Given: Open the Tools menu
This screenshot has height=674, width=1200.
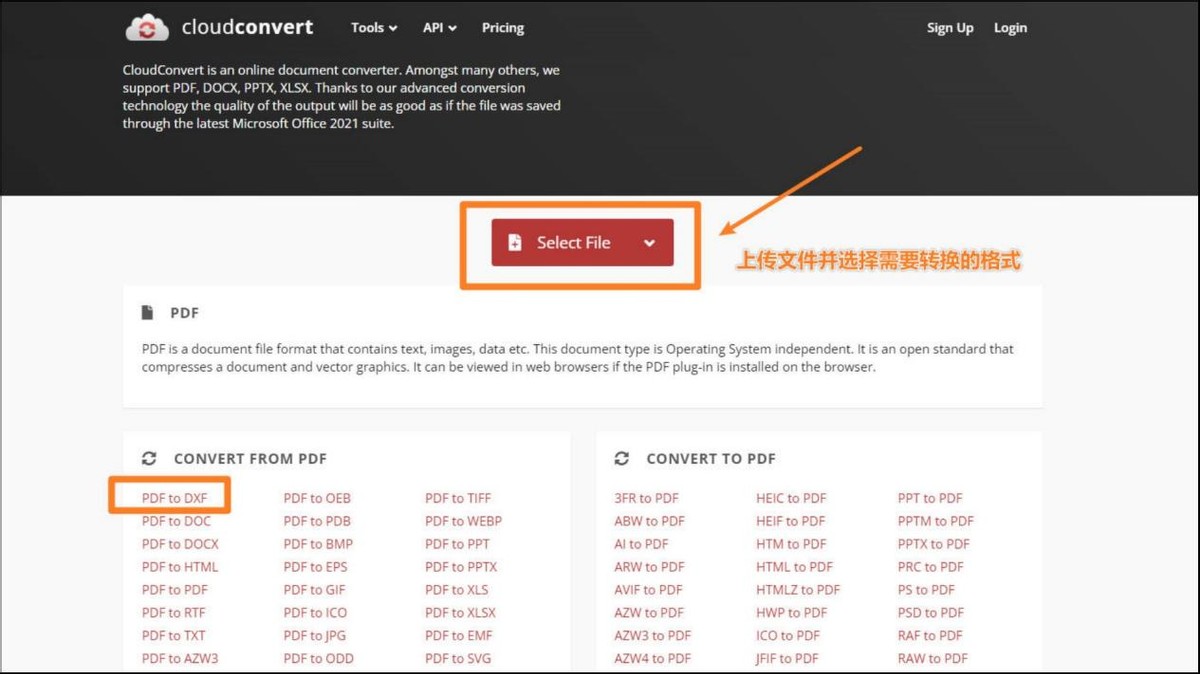Looking at the screenshot, I should [x=367, y=28].
